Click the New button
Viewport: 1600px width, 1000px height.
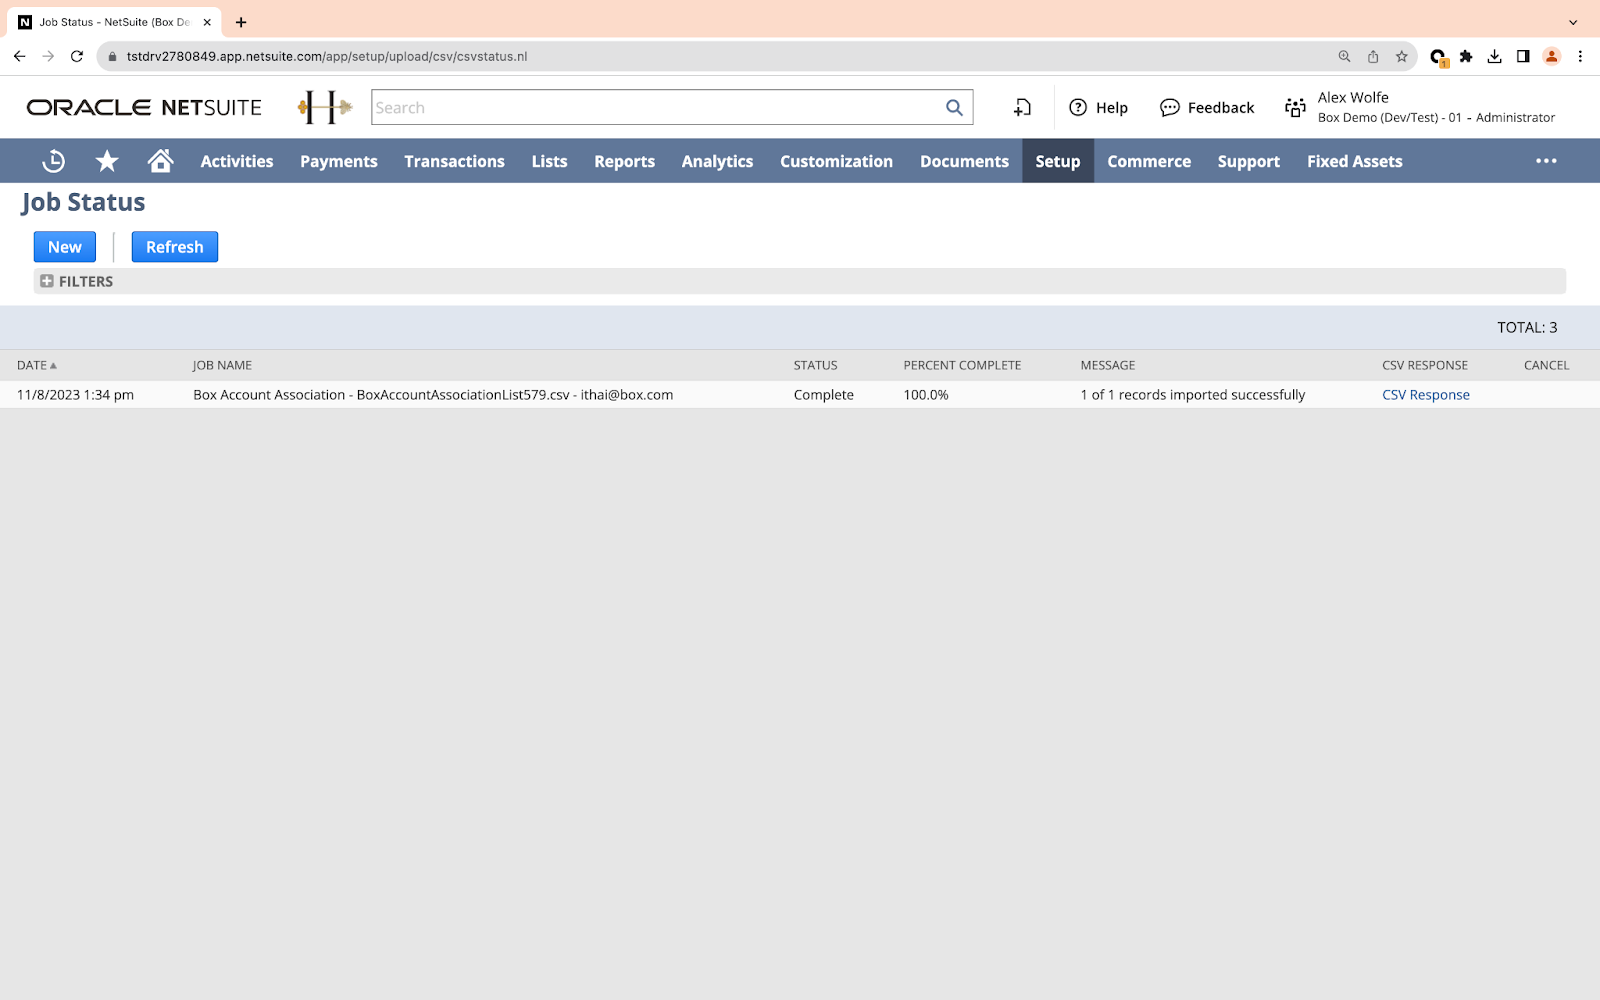pyautogui.click(x=65, y=247)
